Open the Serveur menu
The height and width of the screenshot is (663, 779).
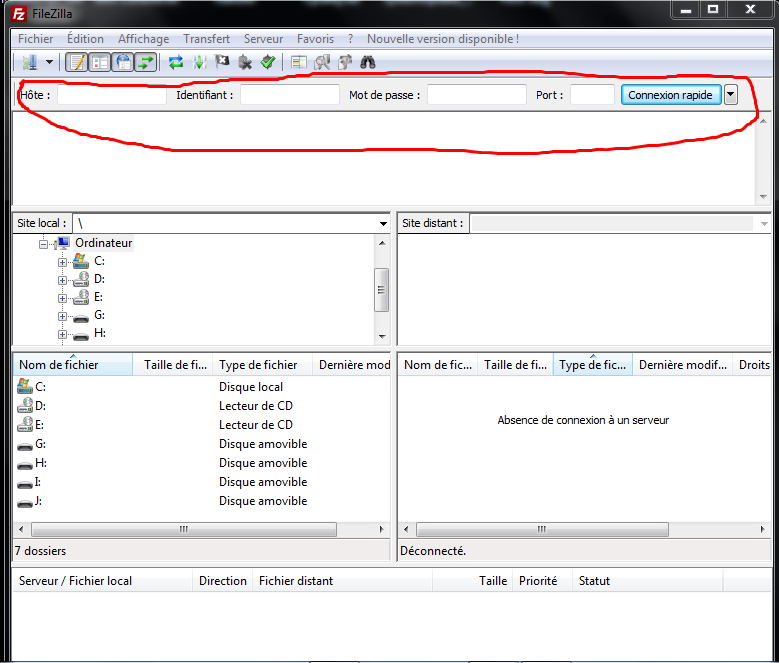tap(263, 39)
